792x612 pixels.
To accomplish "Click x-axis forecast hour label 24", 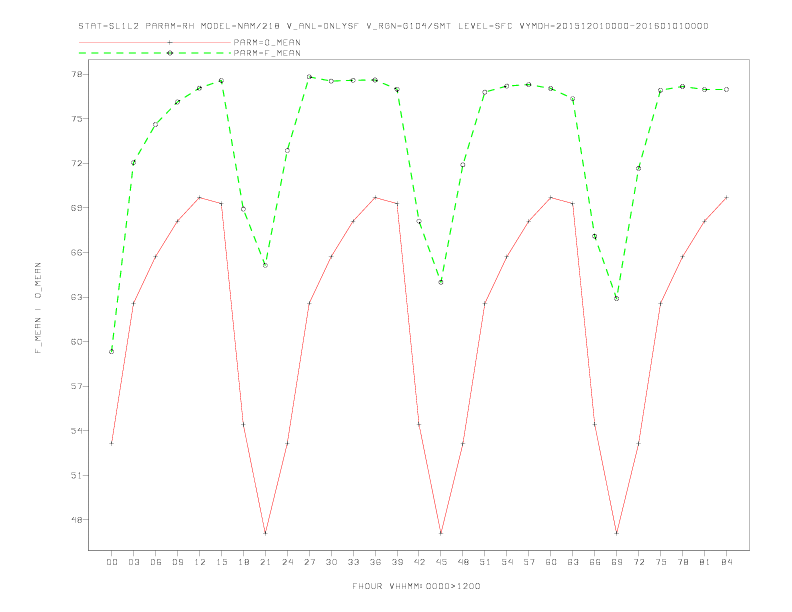I will coord(287,562).
